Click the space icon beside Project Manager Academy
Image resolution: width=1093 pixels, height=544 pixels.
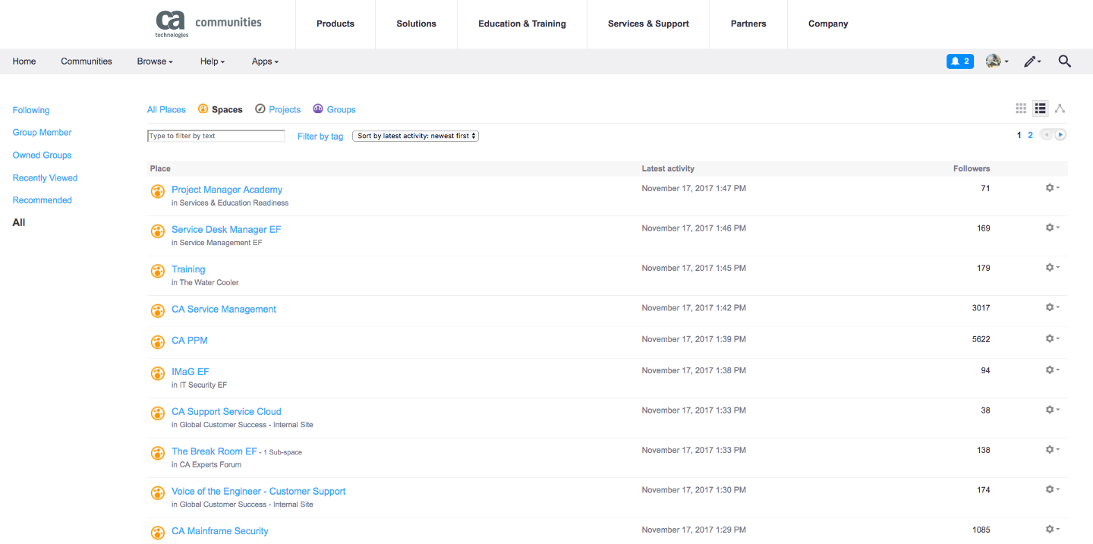tap(158, 191)
